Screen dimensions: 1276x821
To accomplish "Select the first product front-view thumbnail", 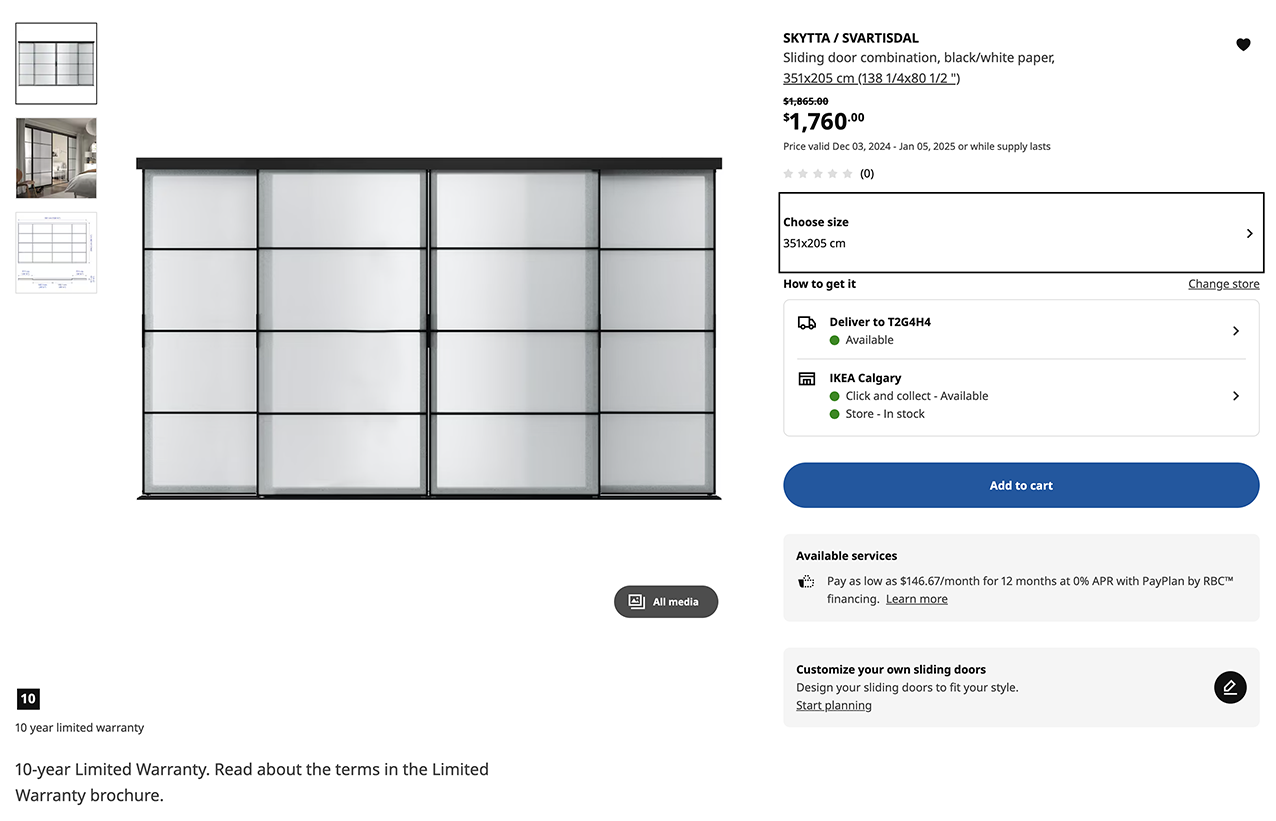I will tap(56, 63).
